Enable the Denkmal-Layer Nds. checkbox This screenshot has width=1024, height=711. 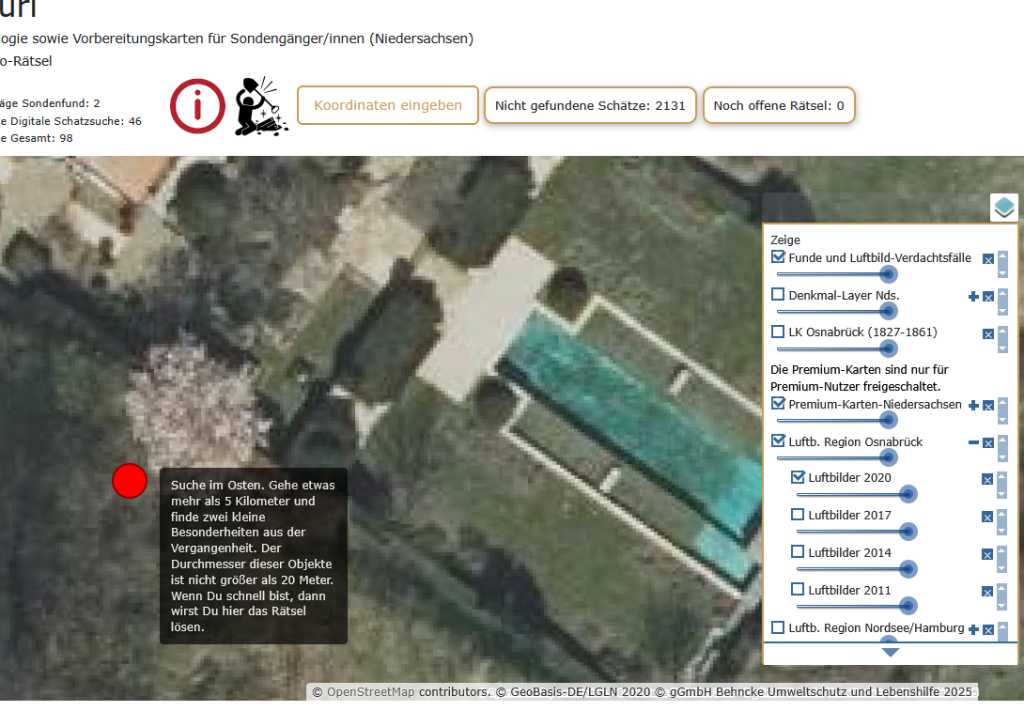point(778,295)
